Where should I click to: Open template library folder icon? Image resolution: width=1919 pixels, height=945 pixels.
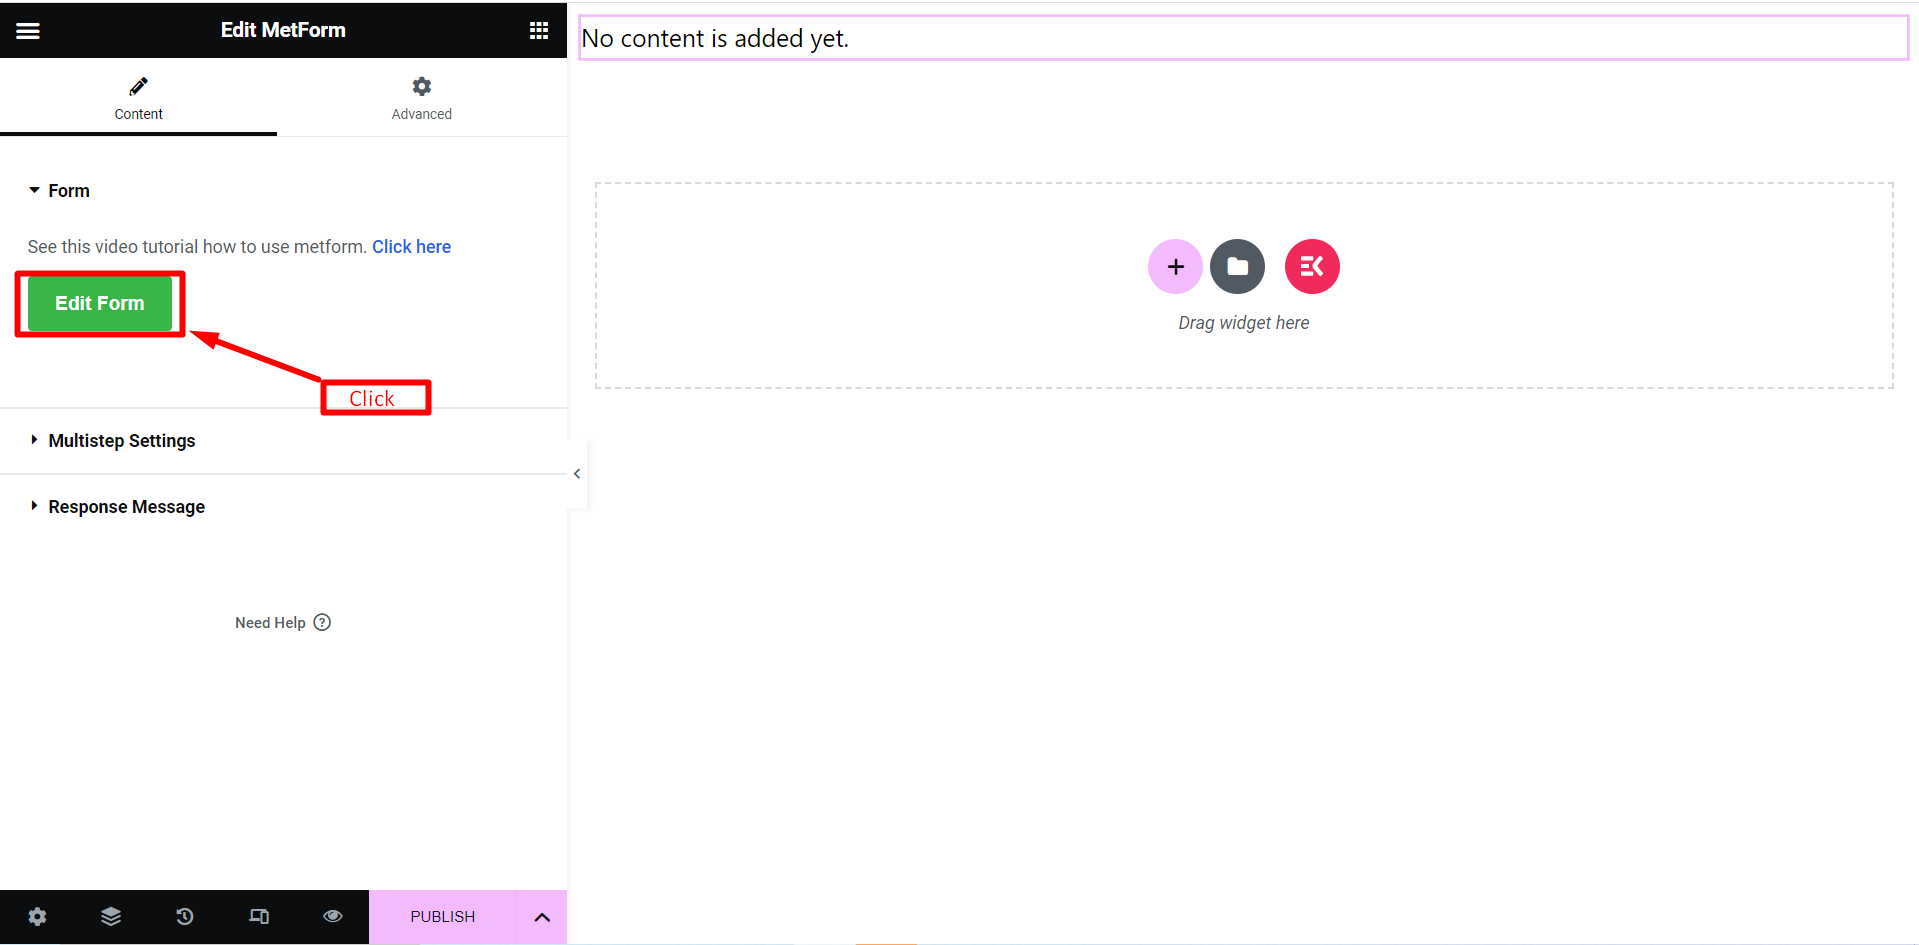coord(1238,267)
